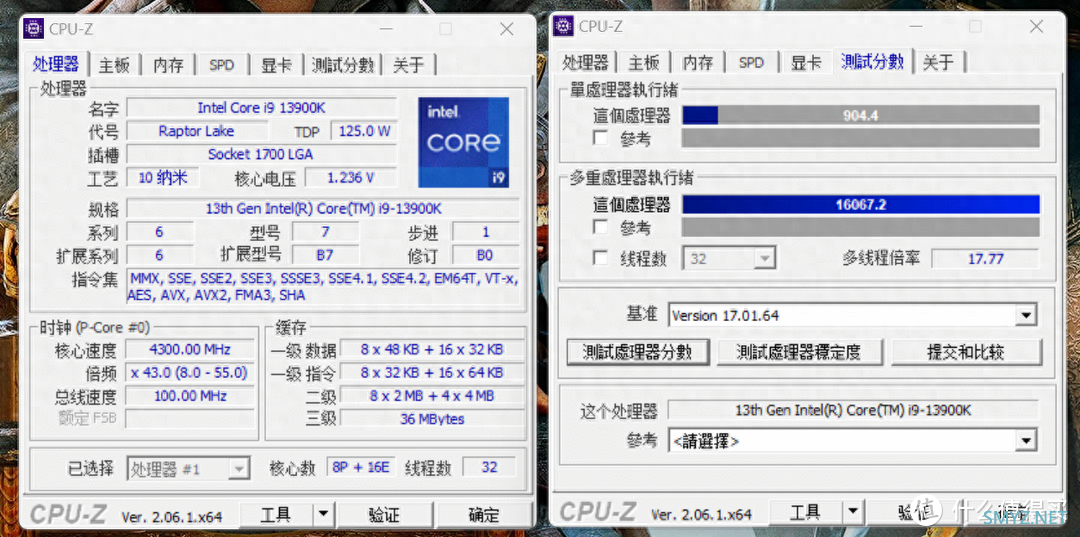Click 验证 button in left window
The height and width of the screenshot is (537, 1080).
(x=384, y=514)
